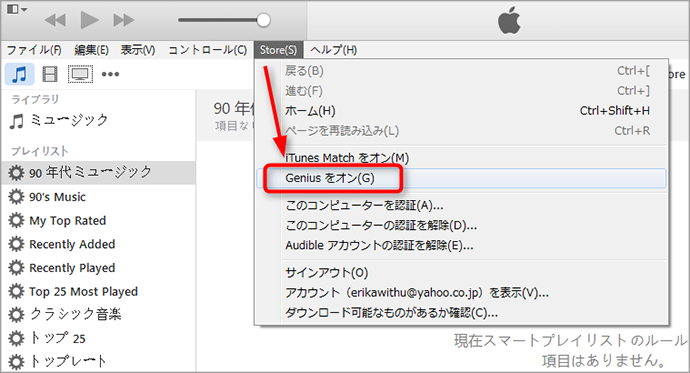This screenshot has height=373, width=690.
Task: Choose ダウンロード可能なものがあるか確認(C)...
Action: point(461,313)
